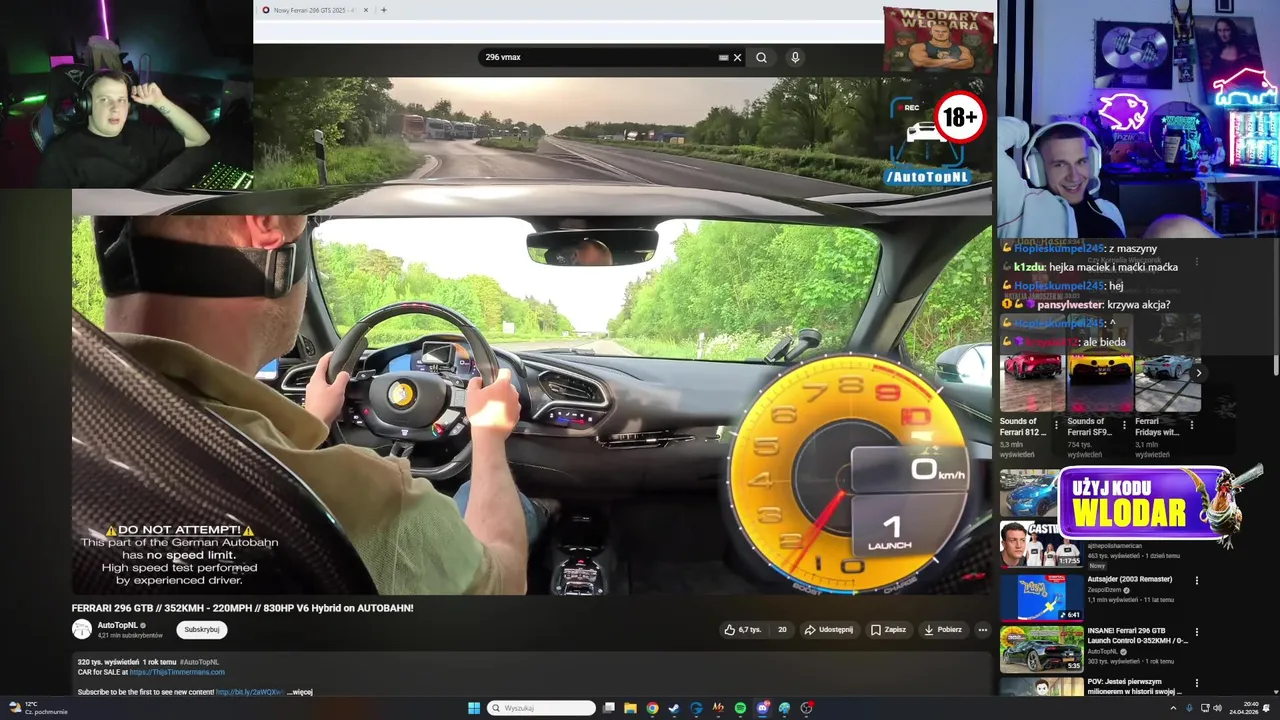Screen dimensions: 1280x720
Task: Click the 'Włodary Wecwara' logo overlay
Action: point(938,40)
